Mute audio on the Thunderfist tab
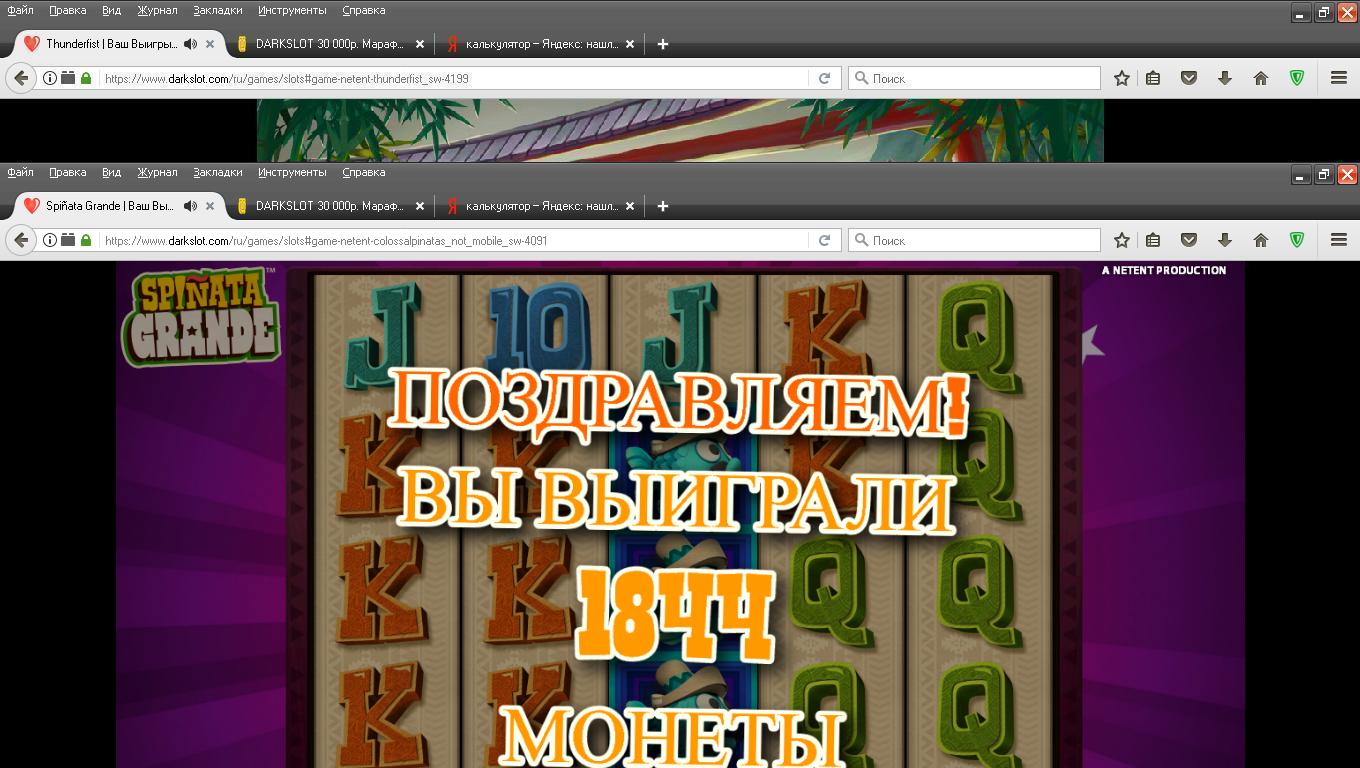 coord(190,44)
